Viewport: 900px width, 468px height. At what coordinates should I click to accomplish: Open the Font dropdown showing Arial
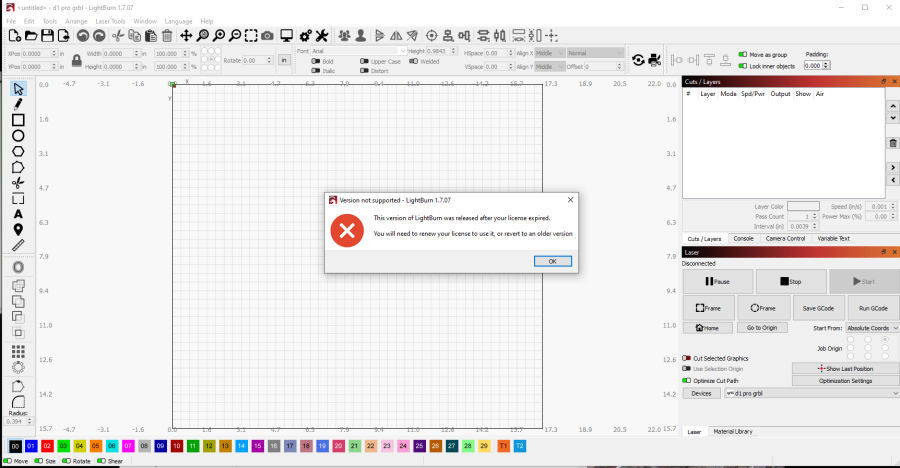tap(359, 51)
